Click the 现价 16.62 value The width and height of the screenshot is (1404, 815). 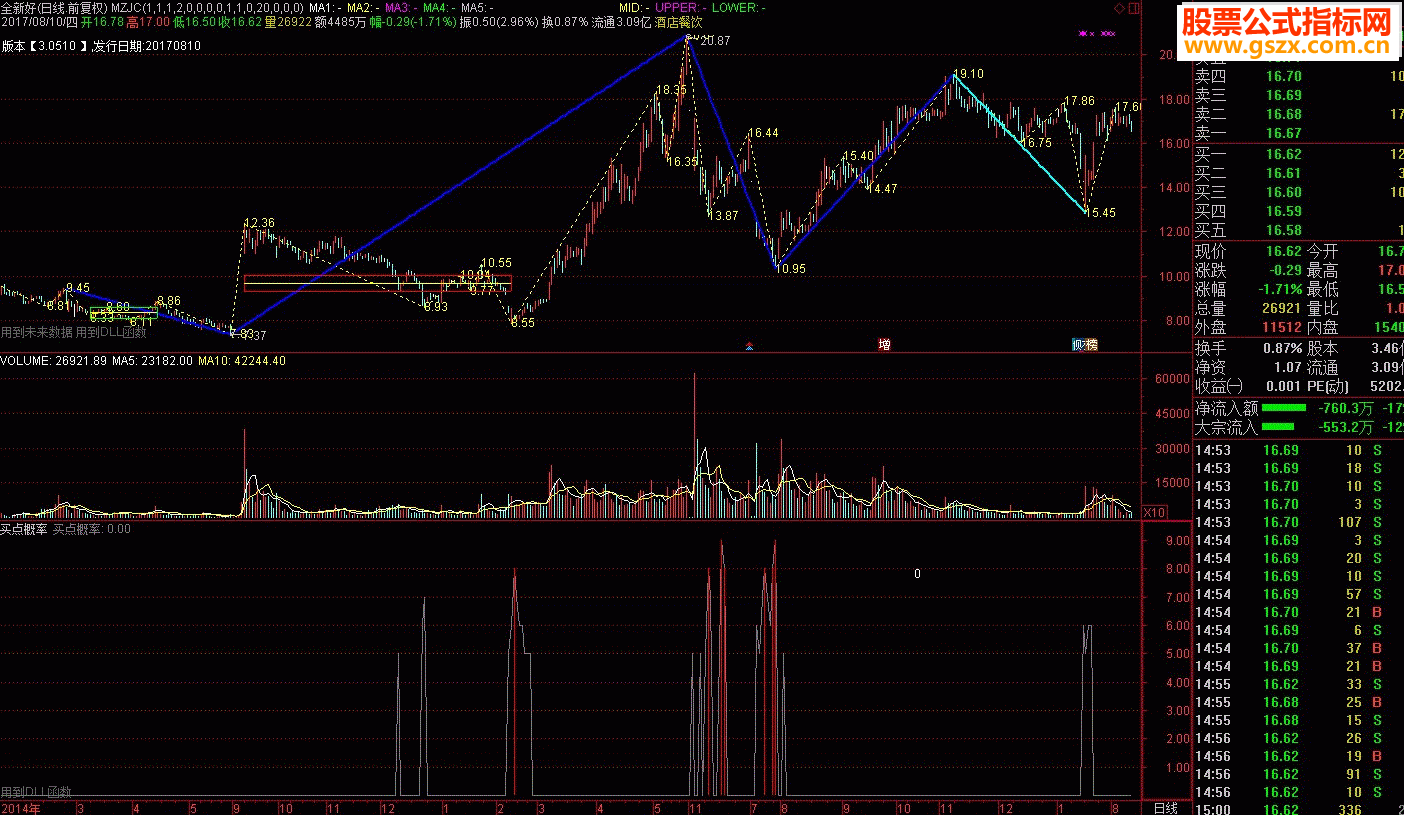click(1284, 251)
